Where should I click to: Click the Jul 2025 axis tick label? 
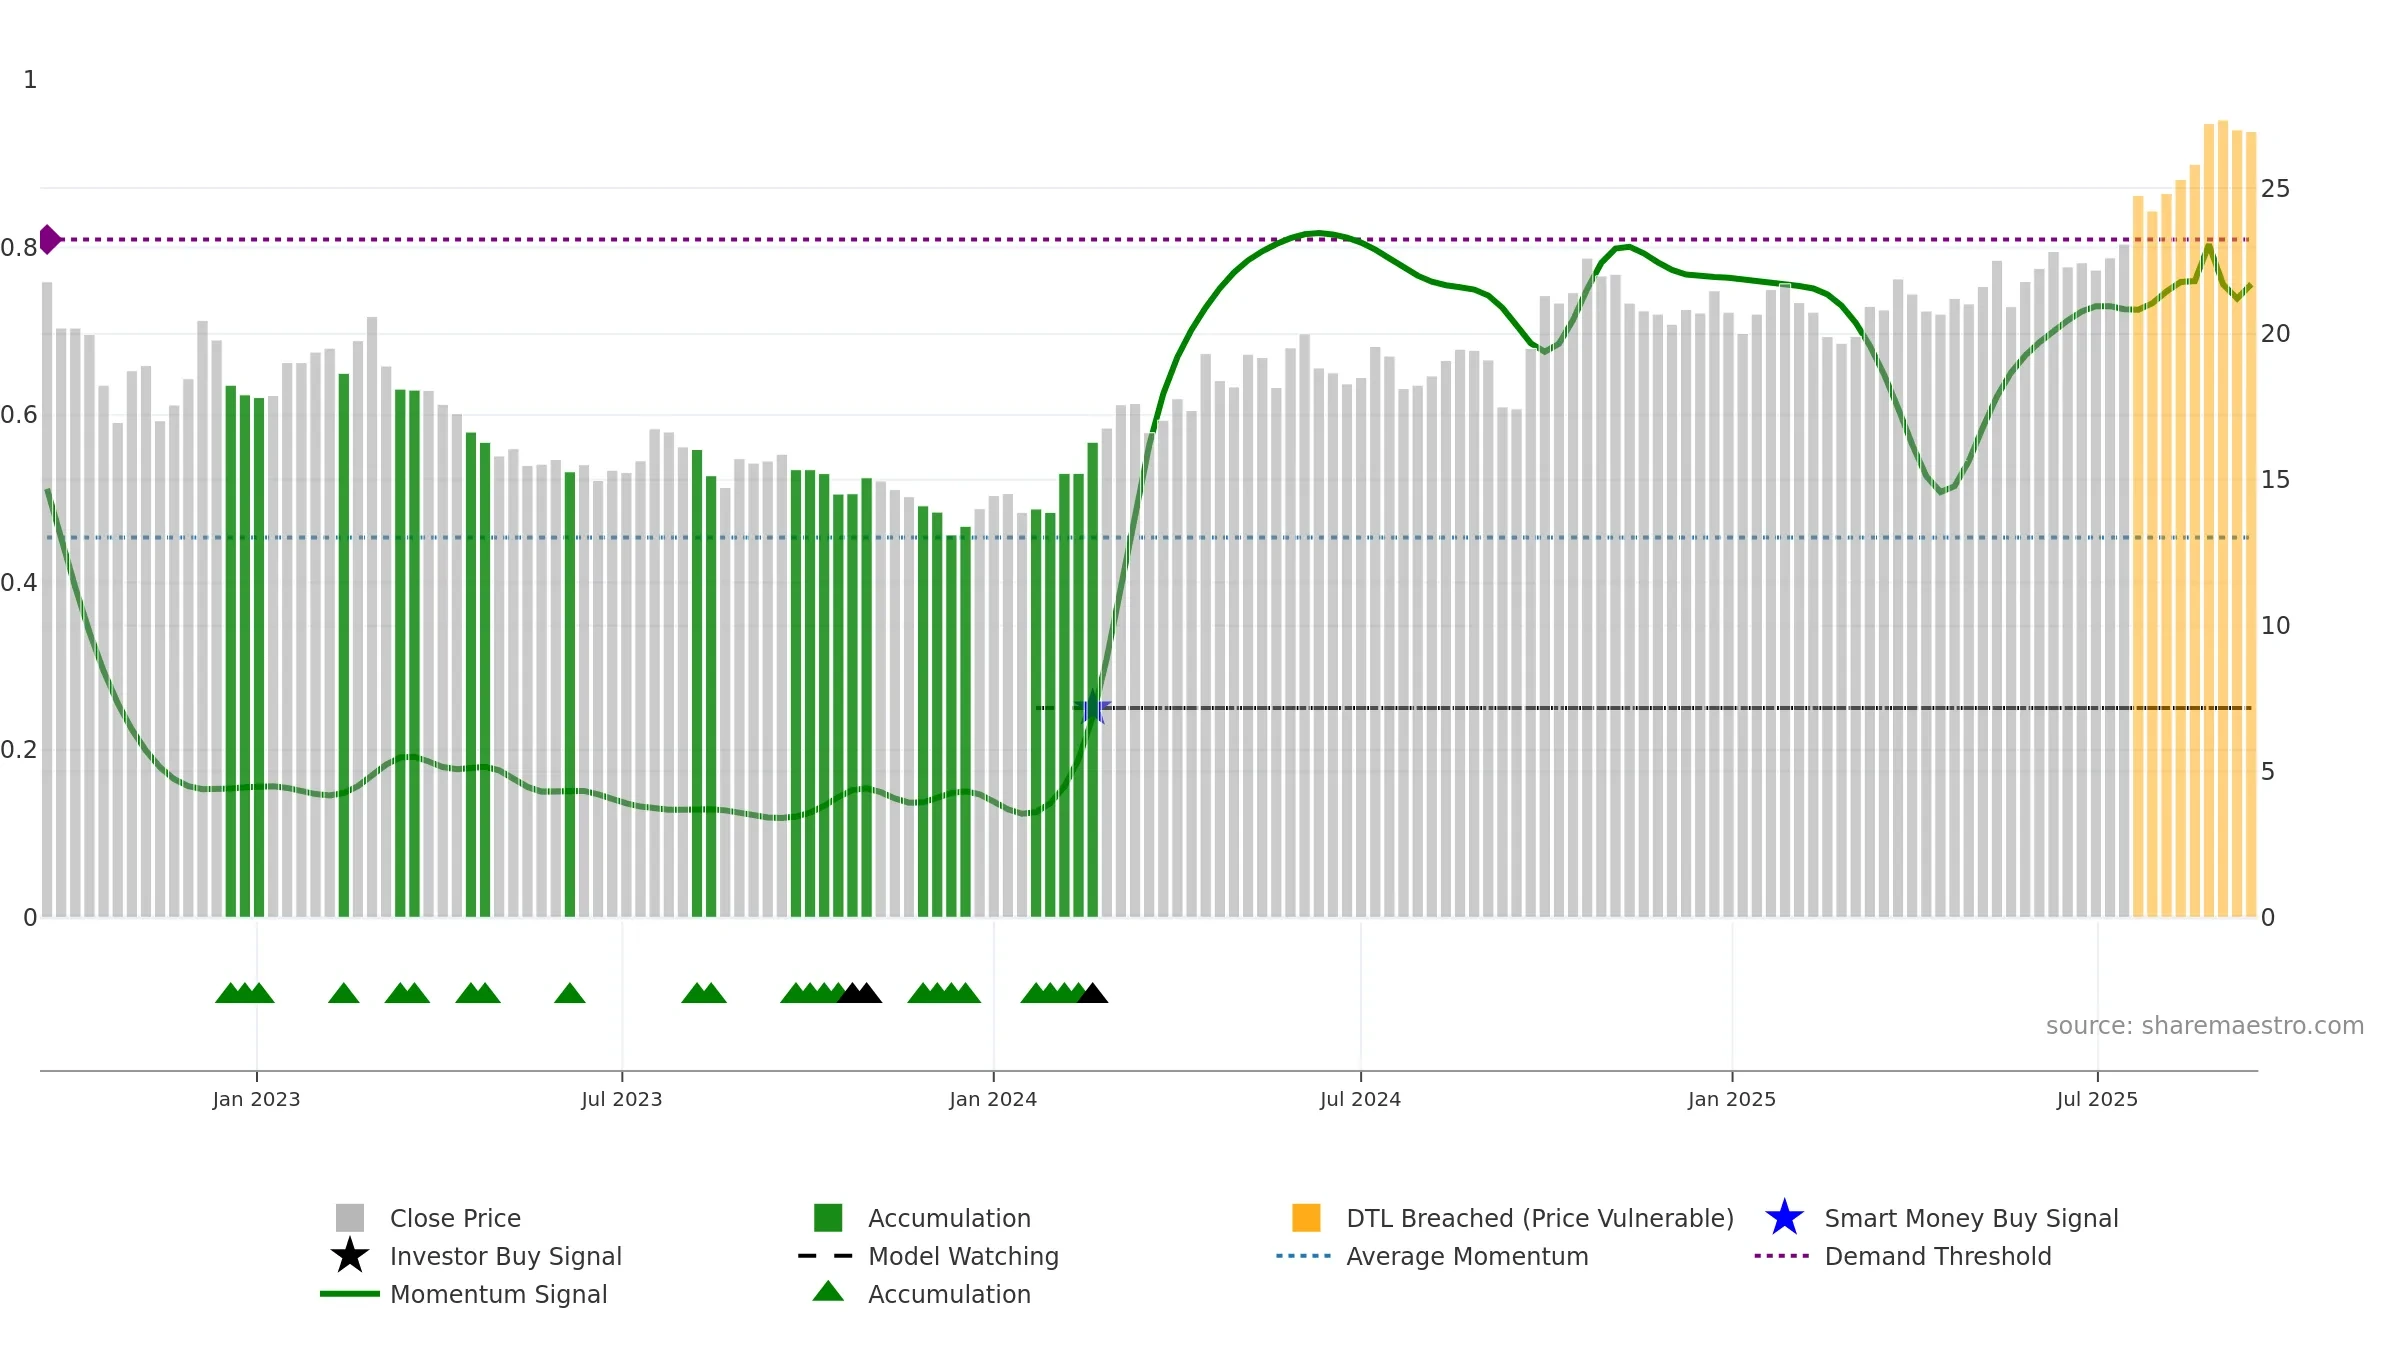[2097, 1099]
